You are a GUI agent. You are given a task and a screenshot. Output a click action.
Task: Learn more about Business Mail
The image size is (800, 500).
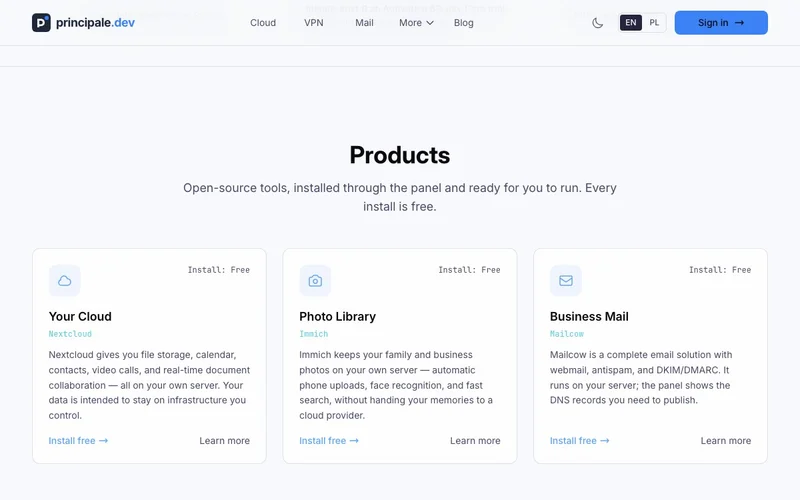coord(726,441)
